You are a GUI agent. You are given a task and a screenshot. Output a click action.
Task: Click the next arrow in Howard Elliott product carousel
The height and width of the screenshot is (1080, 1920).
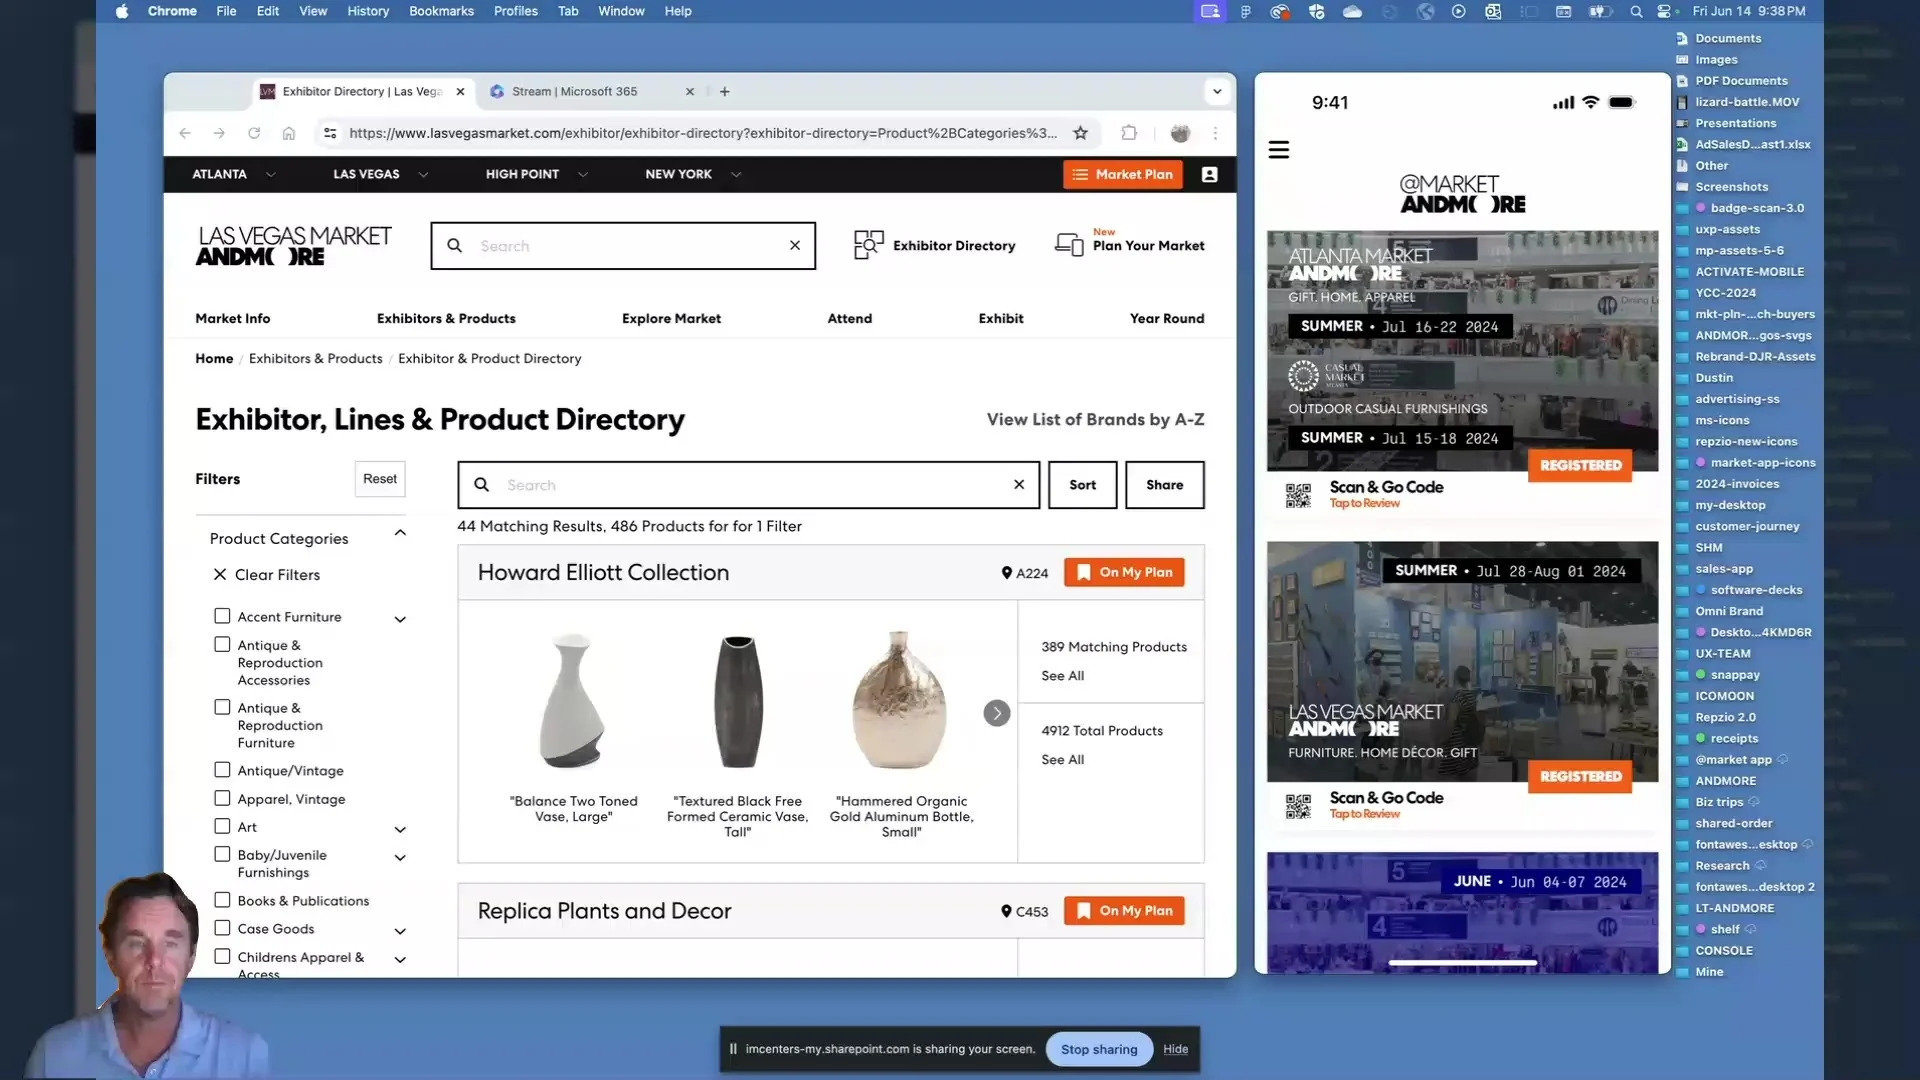coord(996,713)
